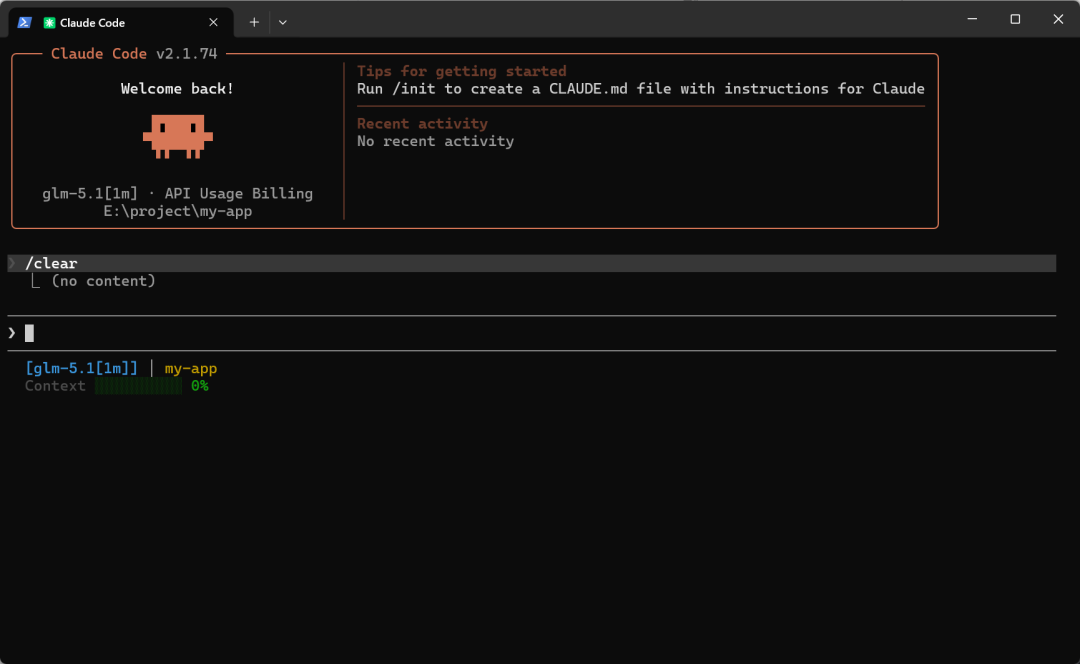Image resolution: width=1080 pixels, height=664 pixels.
Task: Click the blue [glm-5.1[1m]] status label
Action: (81, 369)
